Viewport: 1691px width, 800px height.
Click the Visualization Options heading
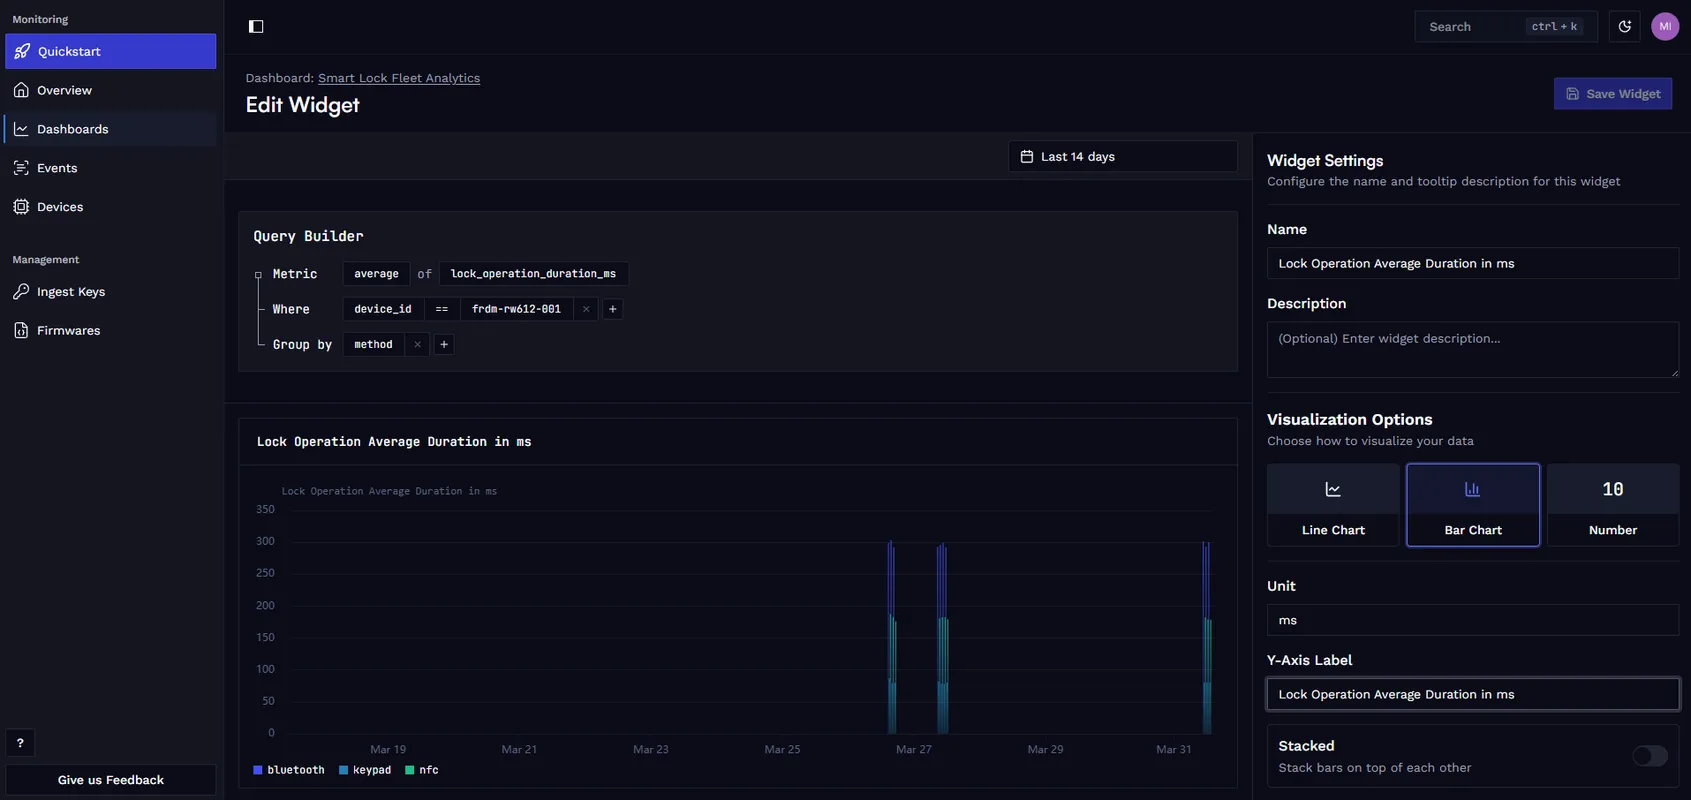1349,420
